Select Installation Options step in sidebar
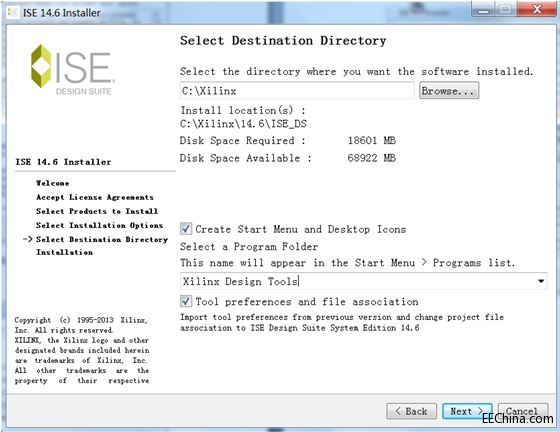 pyautogui.click(x=99, y=225)
